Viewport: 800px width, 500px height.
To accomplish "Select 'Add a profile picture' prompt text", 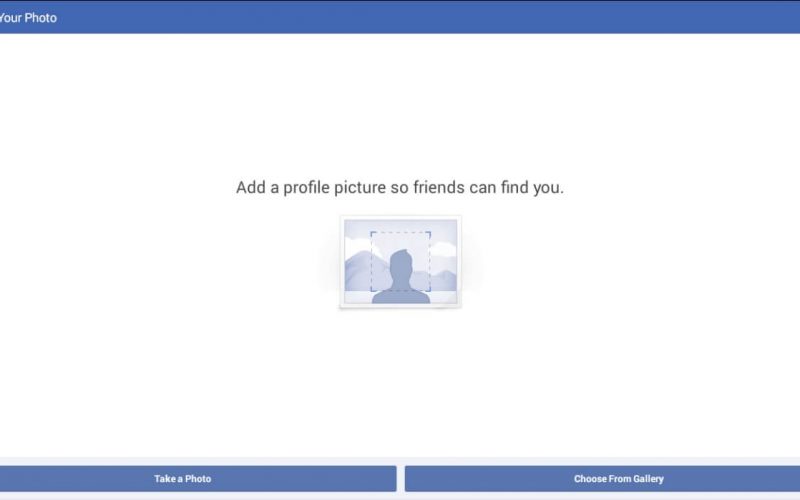I will click(x=399, y=187).
